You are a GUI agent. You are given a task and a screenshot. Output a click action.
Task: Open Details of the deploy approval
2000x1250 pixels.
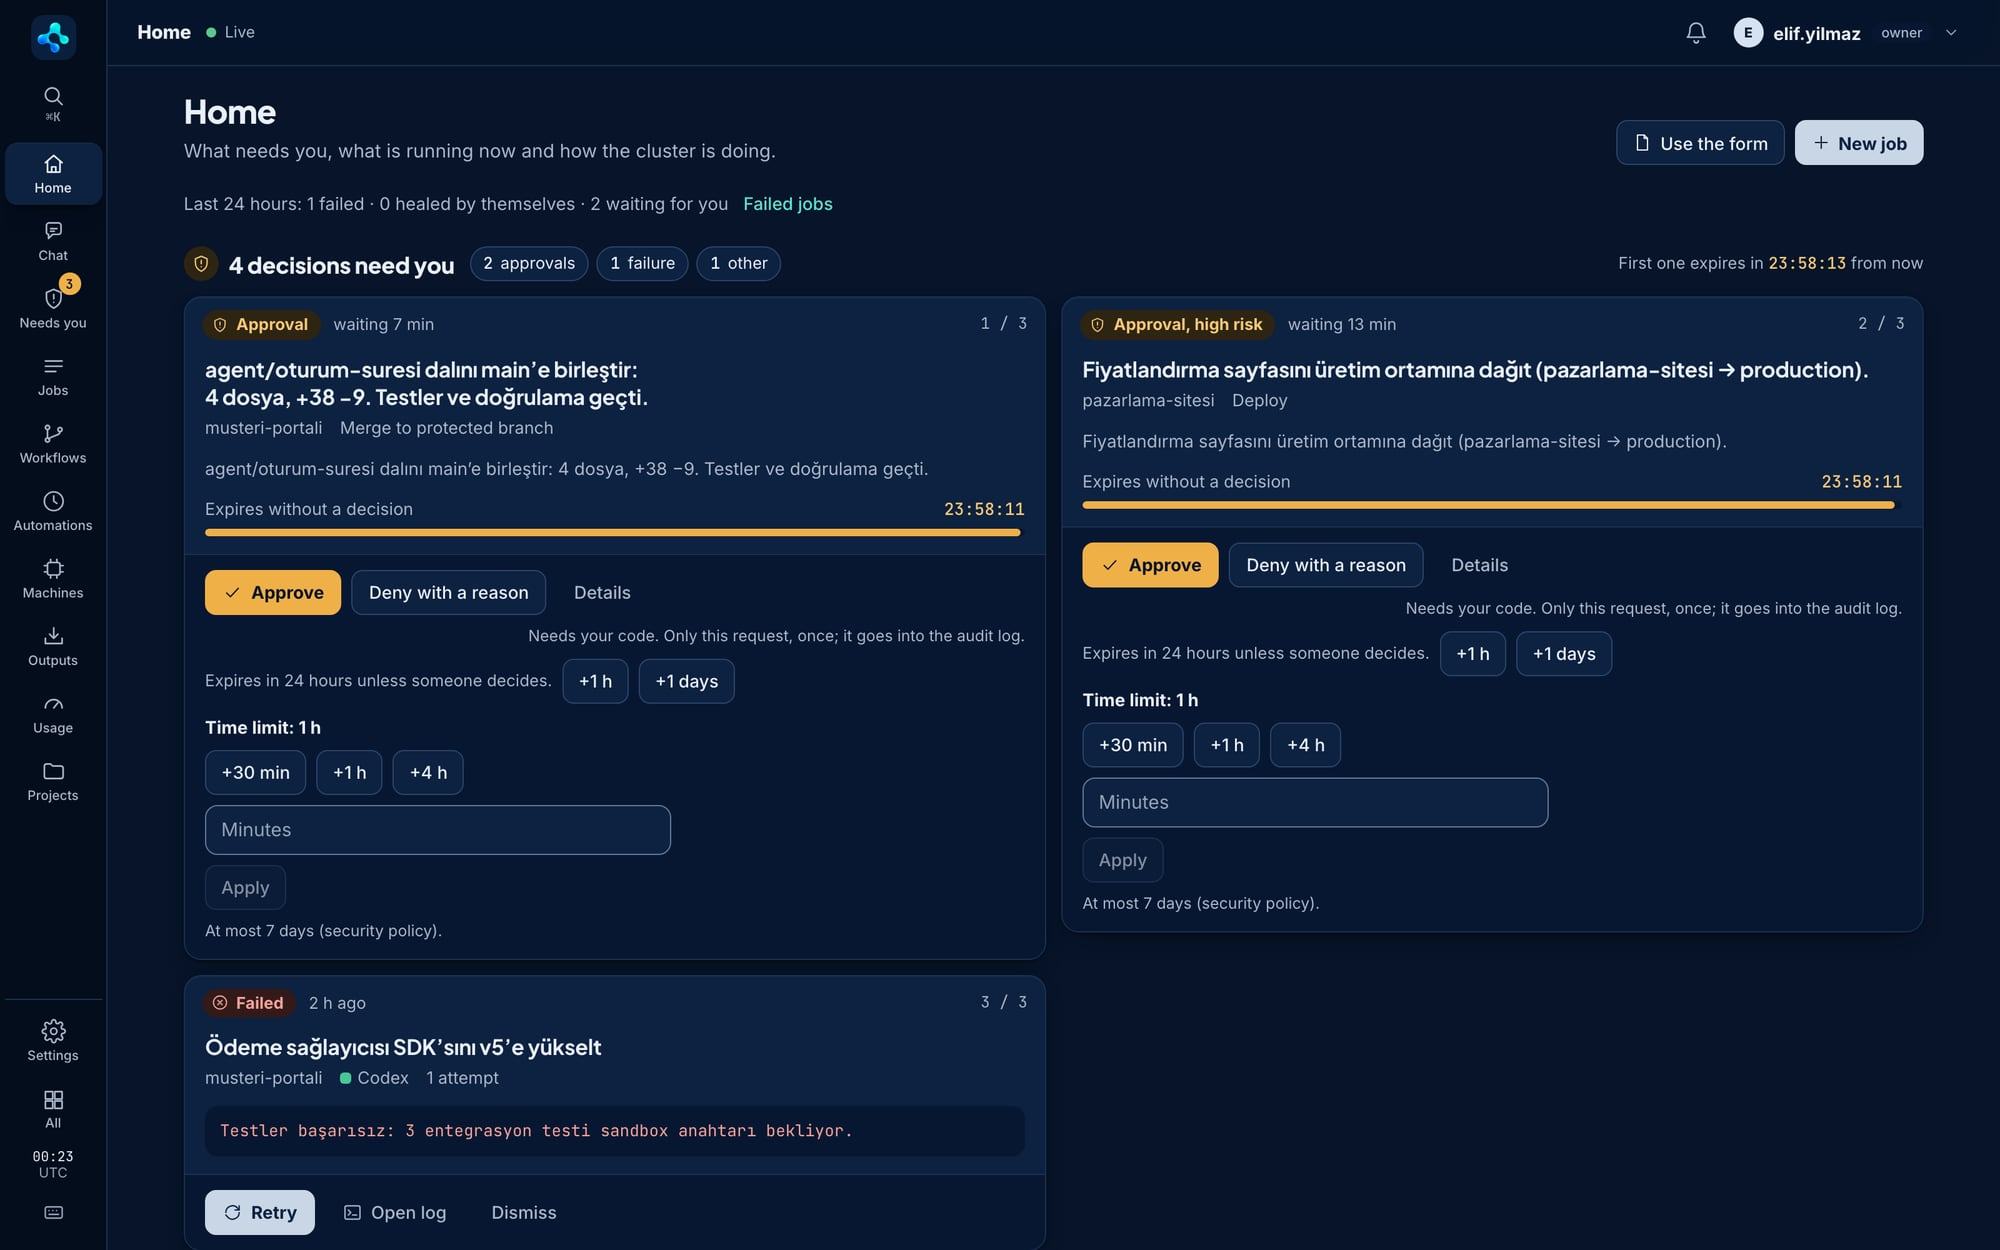pyautogui.click(x=1479, y=565)
